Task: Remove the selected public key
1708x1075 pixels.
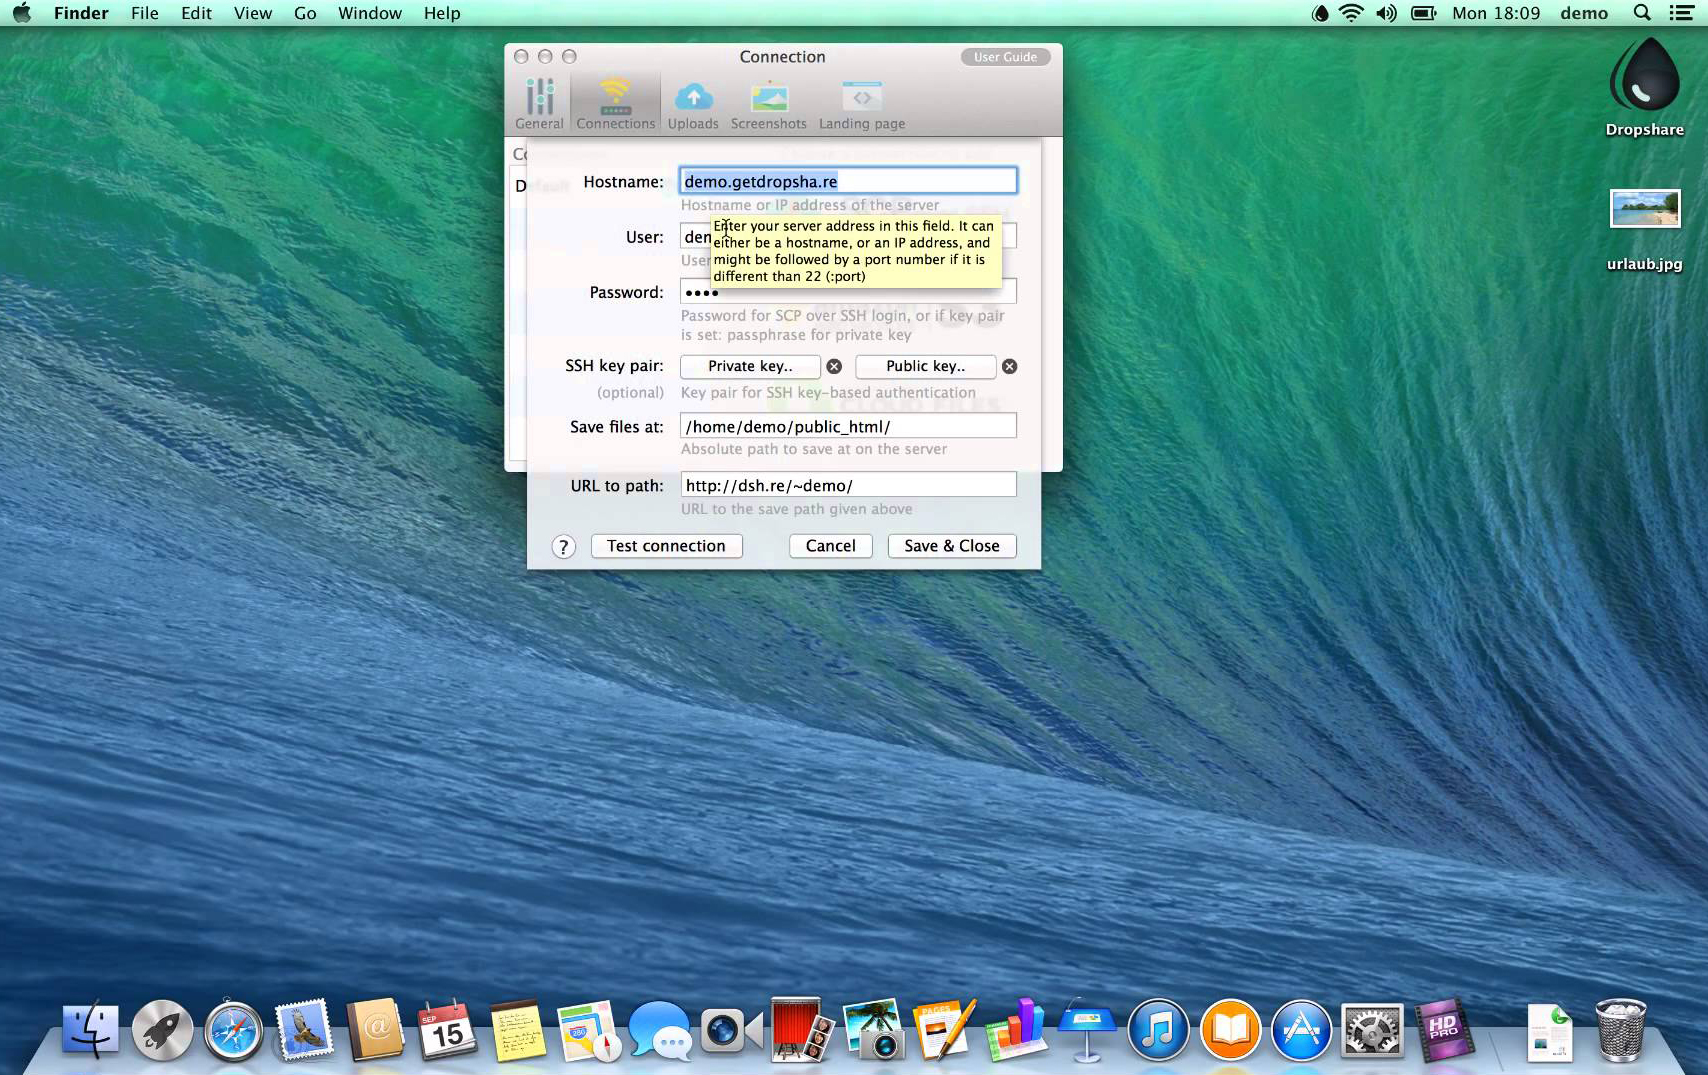Action: coord(1010,367)
